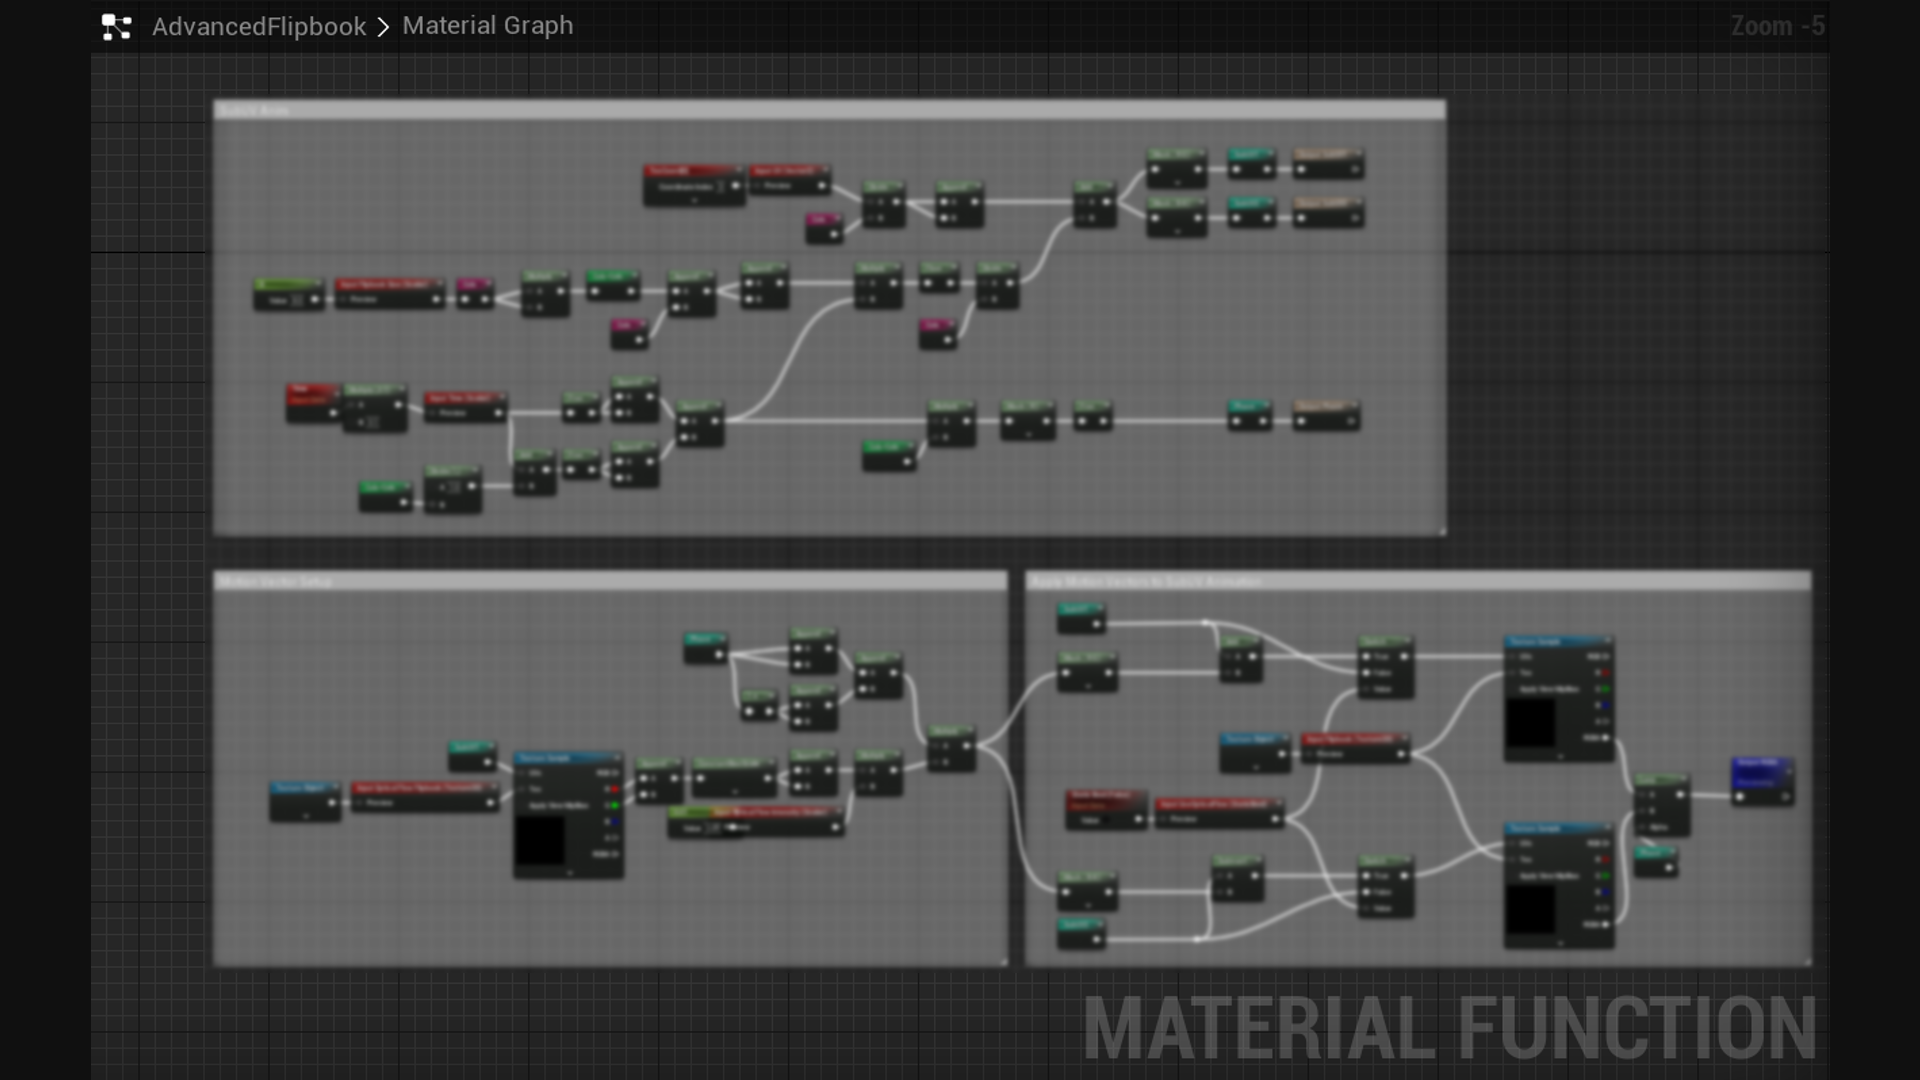
Task: Click the material graph icon in breadcrumb
Action: [x=116, y=27]
